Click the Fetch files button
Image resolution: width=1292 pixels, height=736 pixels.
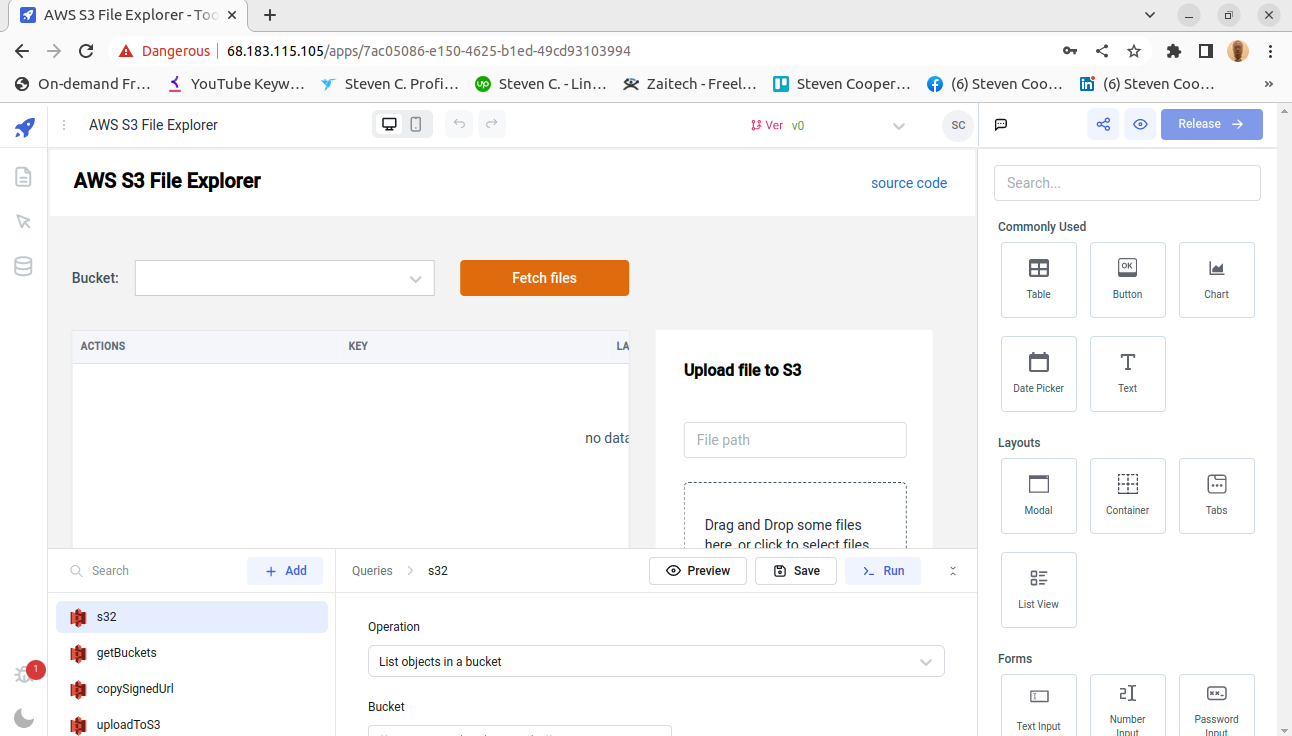tap(544, 278)
